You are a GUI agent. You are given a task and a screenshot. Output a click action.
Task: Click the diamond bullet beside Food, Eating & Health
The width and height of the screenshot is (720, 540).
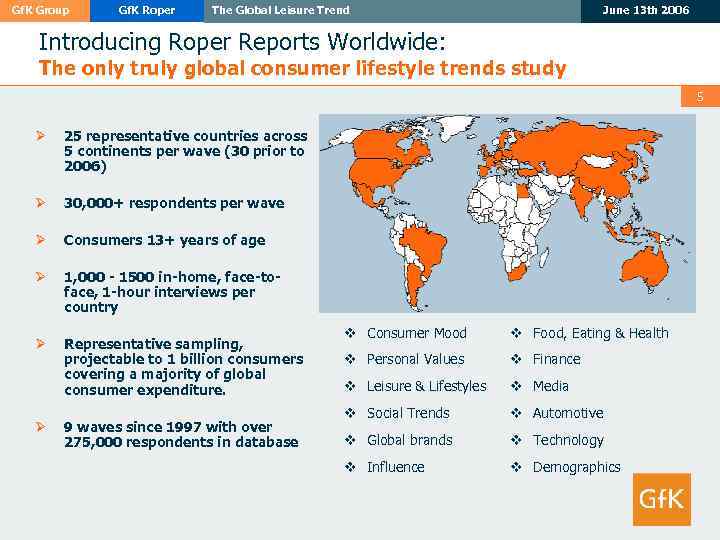click(517, 333)
